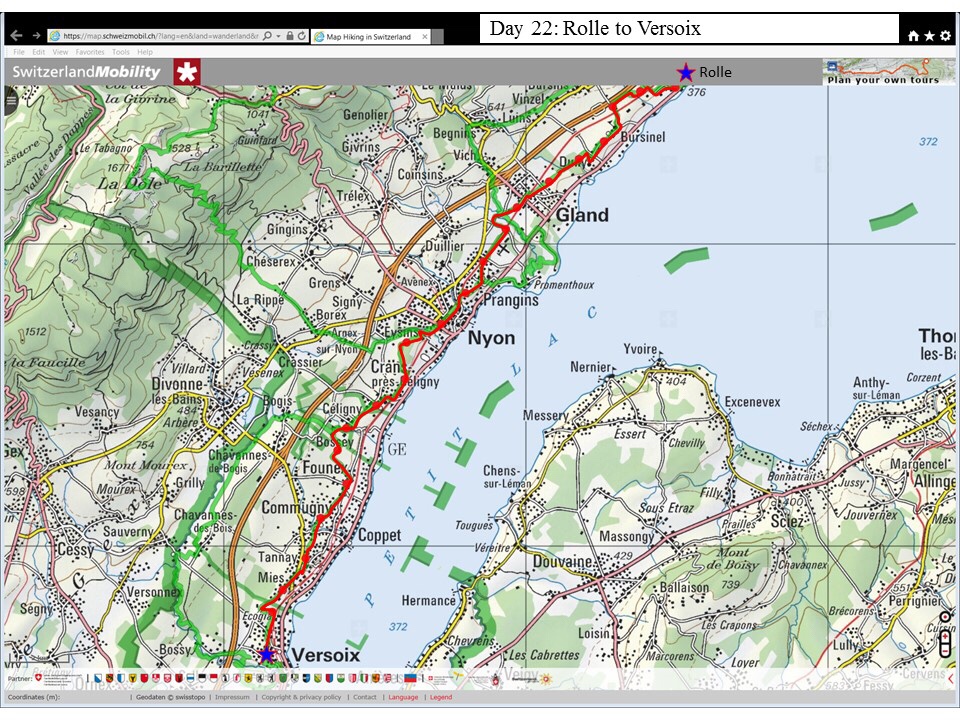This screenshot has width=960, height=720.
Task: Open the Favorites menu
Action: [x=90, y=52]
